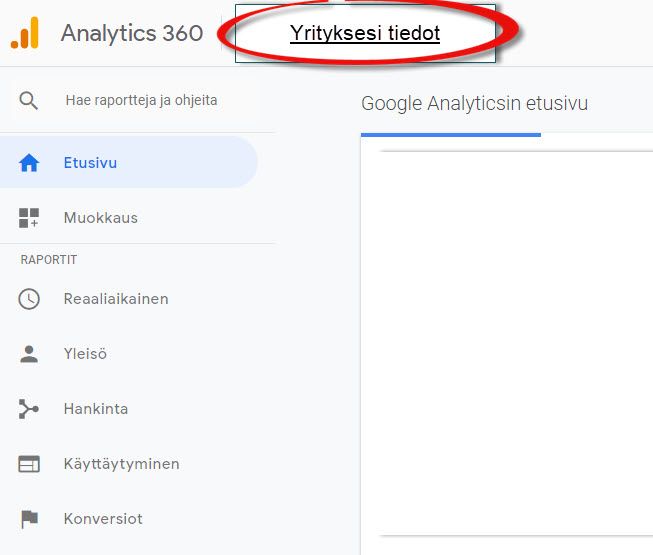Select Etusivu in the sidebar
The width and height of the screenshot is (653, 555).
tap(90, 162)
